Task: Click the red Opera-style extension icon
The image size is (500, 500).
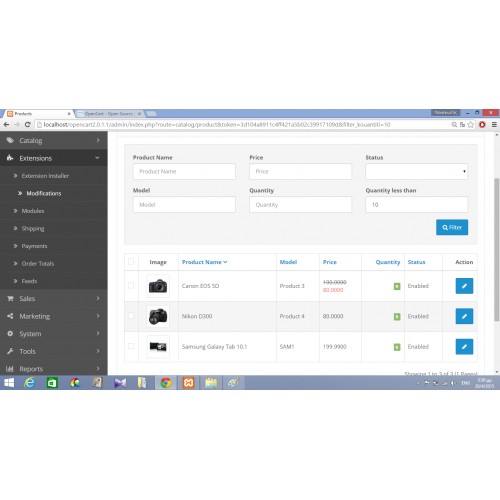Action: click(482, 125)
